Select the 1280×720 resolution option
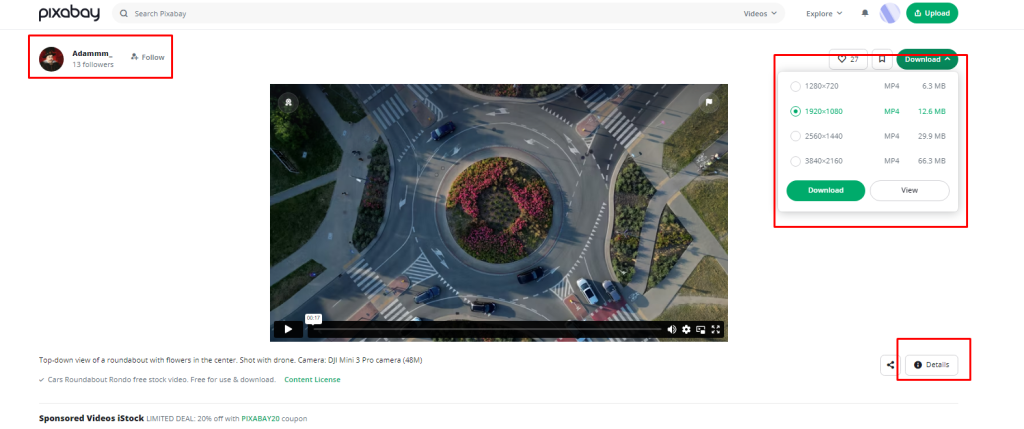 point(867,86)
